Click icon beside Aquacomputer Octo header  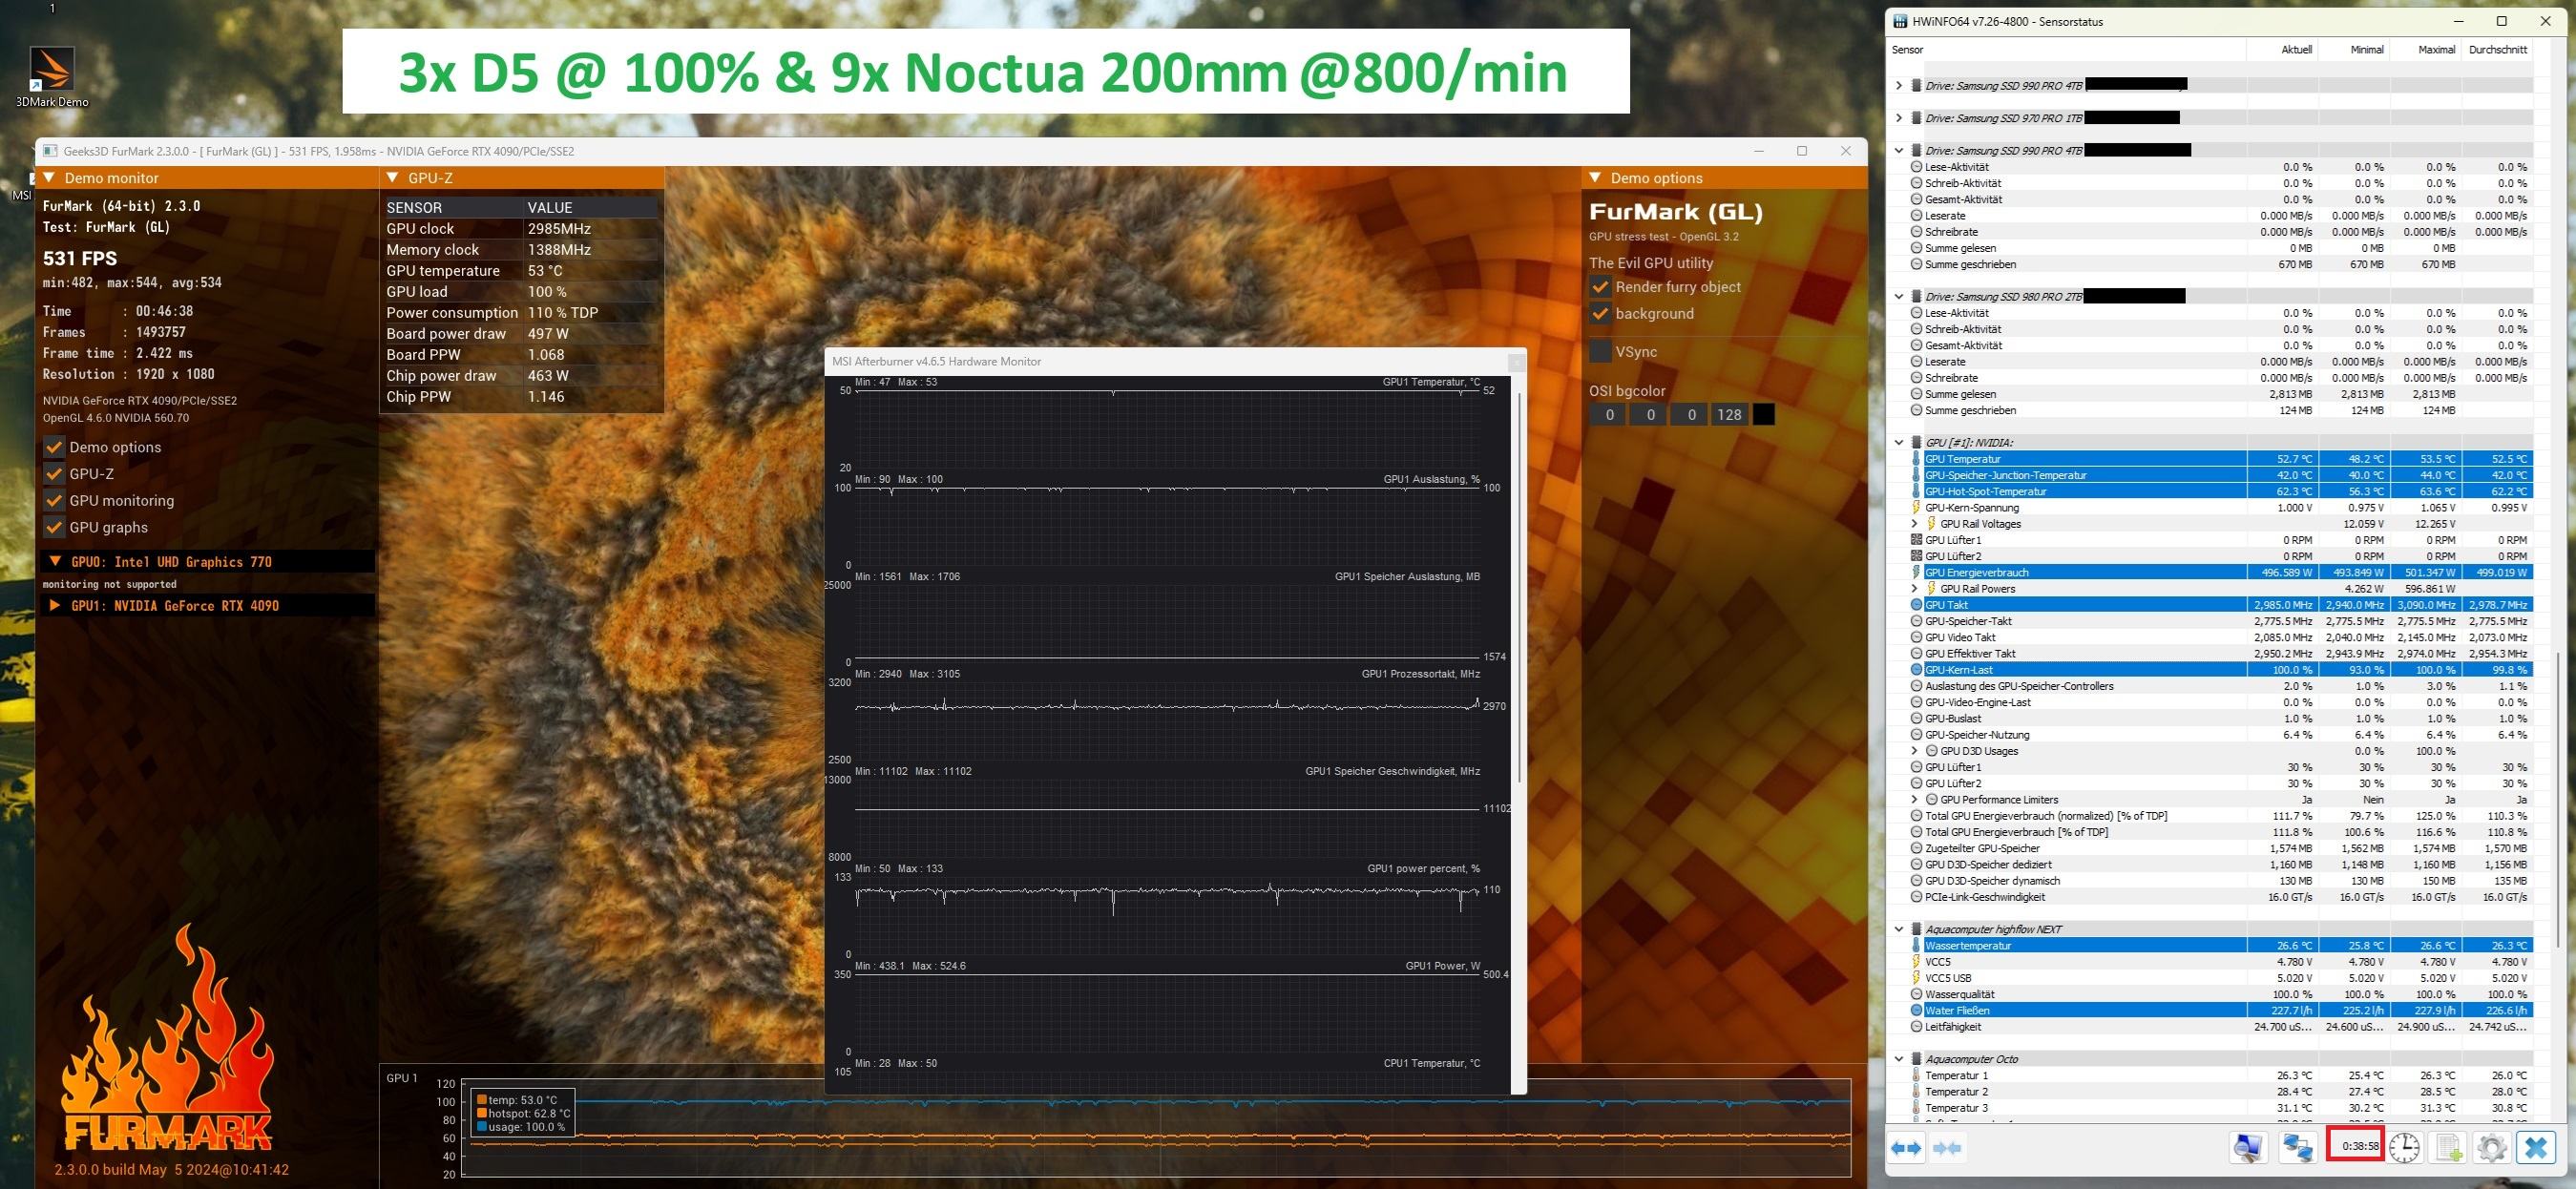click(x=1916, y=1059)
